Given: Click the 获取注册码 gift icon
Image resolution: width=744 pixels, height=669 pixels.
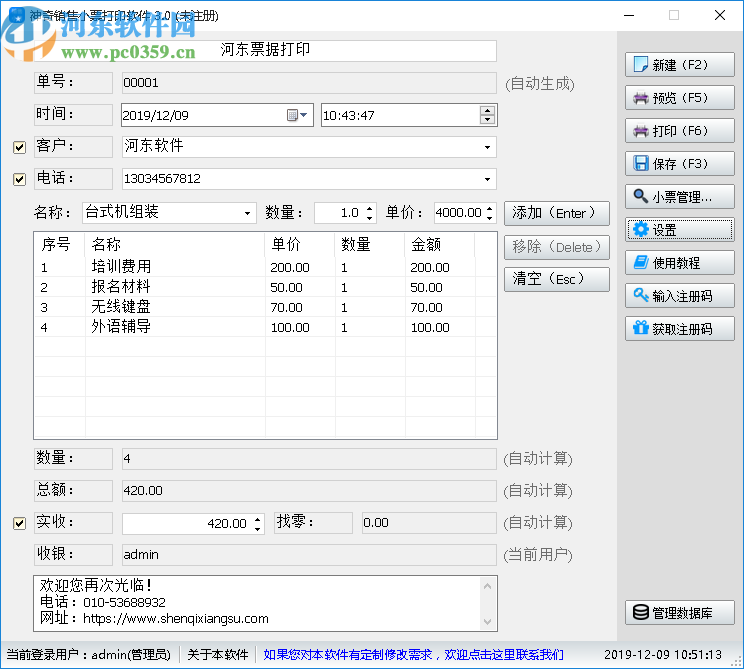Looking at the screenshot, I should coord(641,328).
